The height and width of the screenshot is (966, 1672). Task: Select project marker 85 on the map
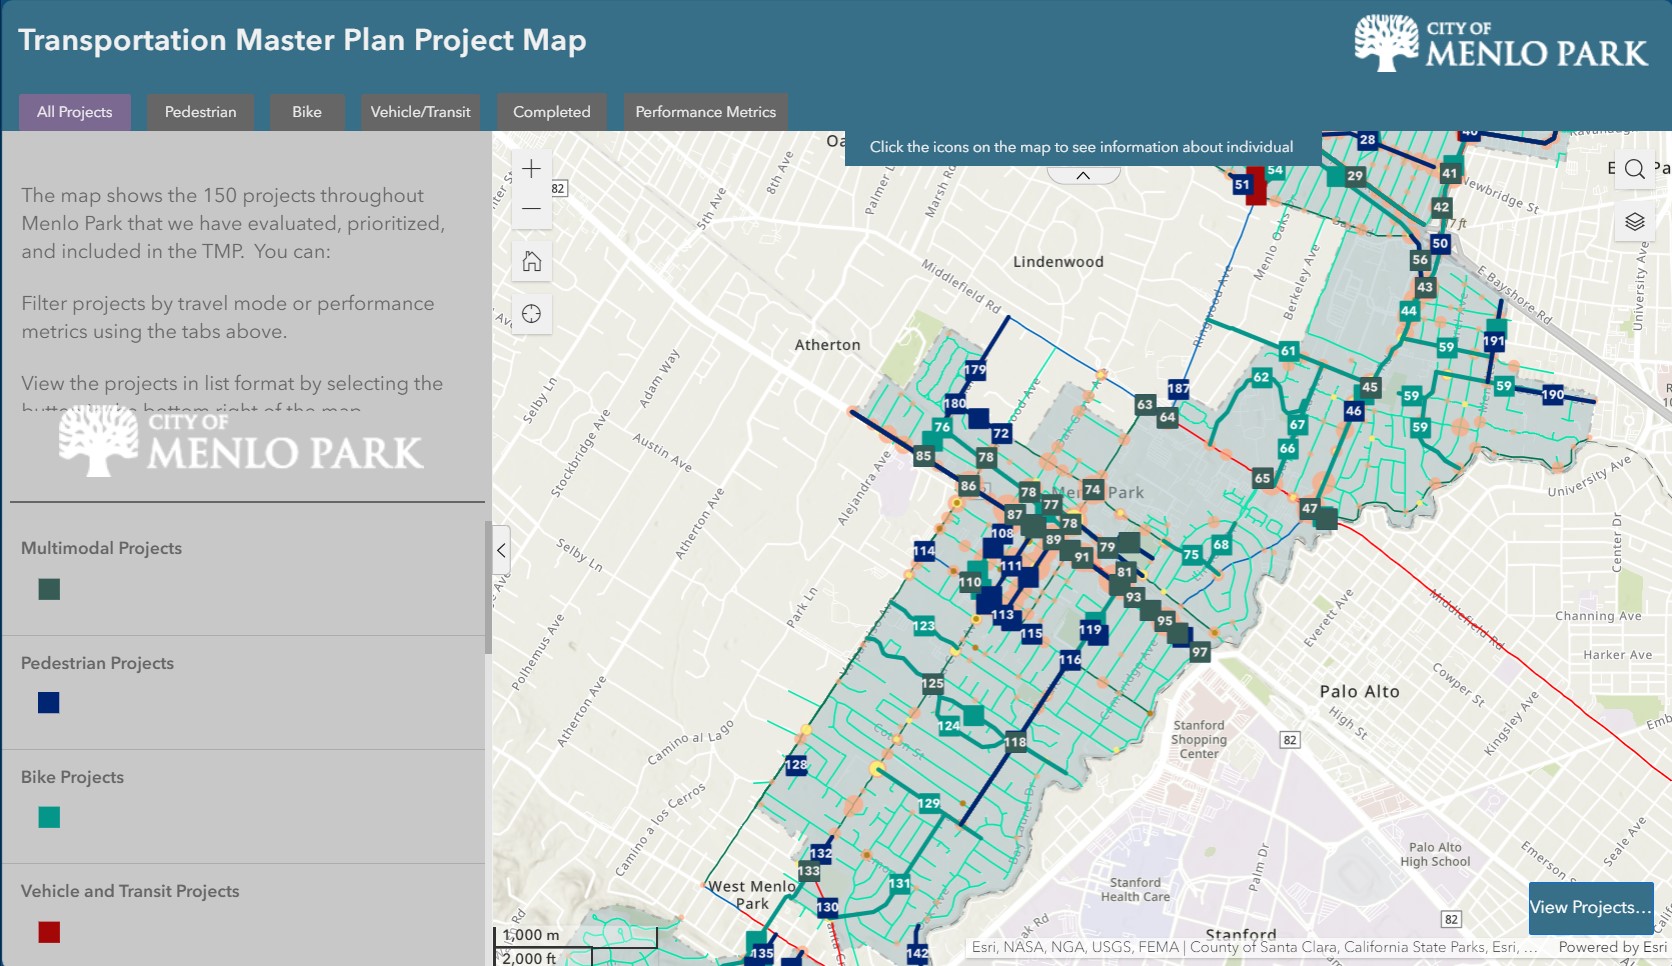(x=924, y=456)
